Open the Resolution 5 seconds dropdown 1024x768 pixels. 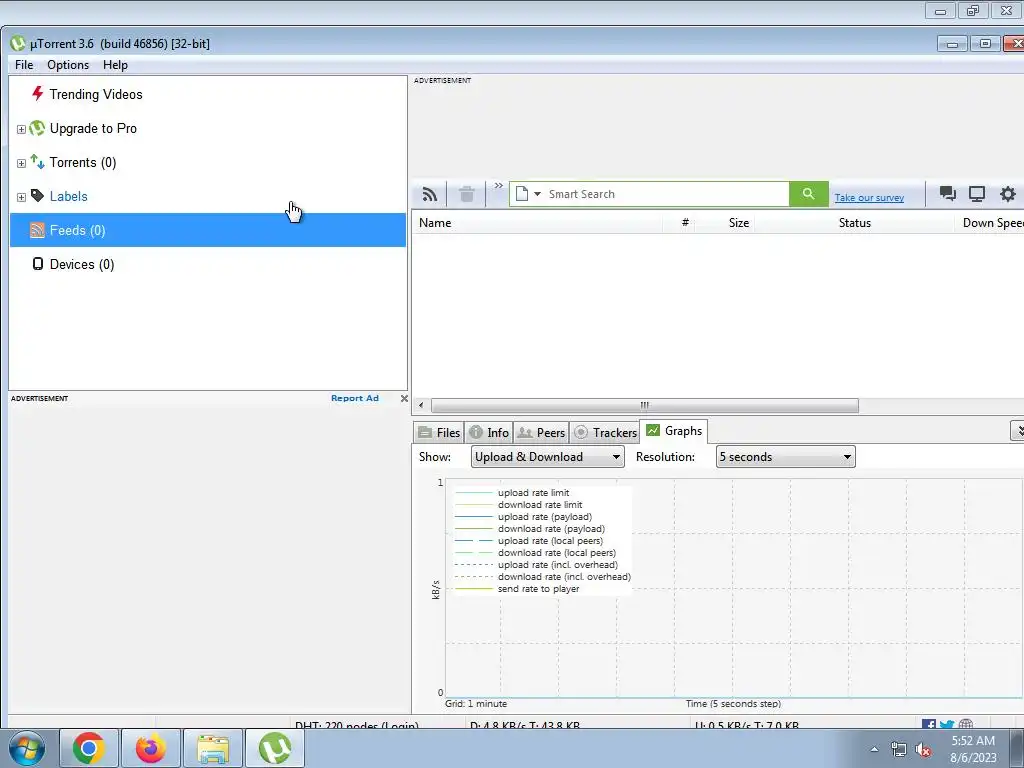(786, 456)
